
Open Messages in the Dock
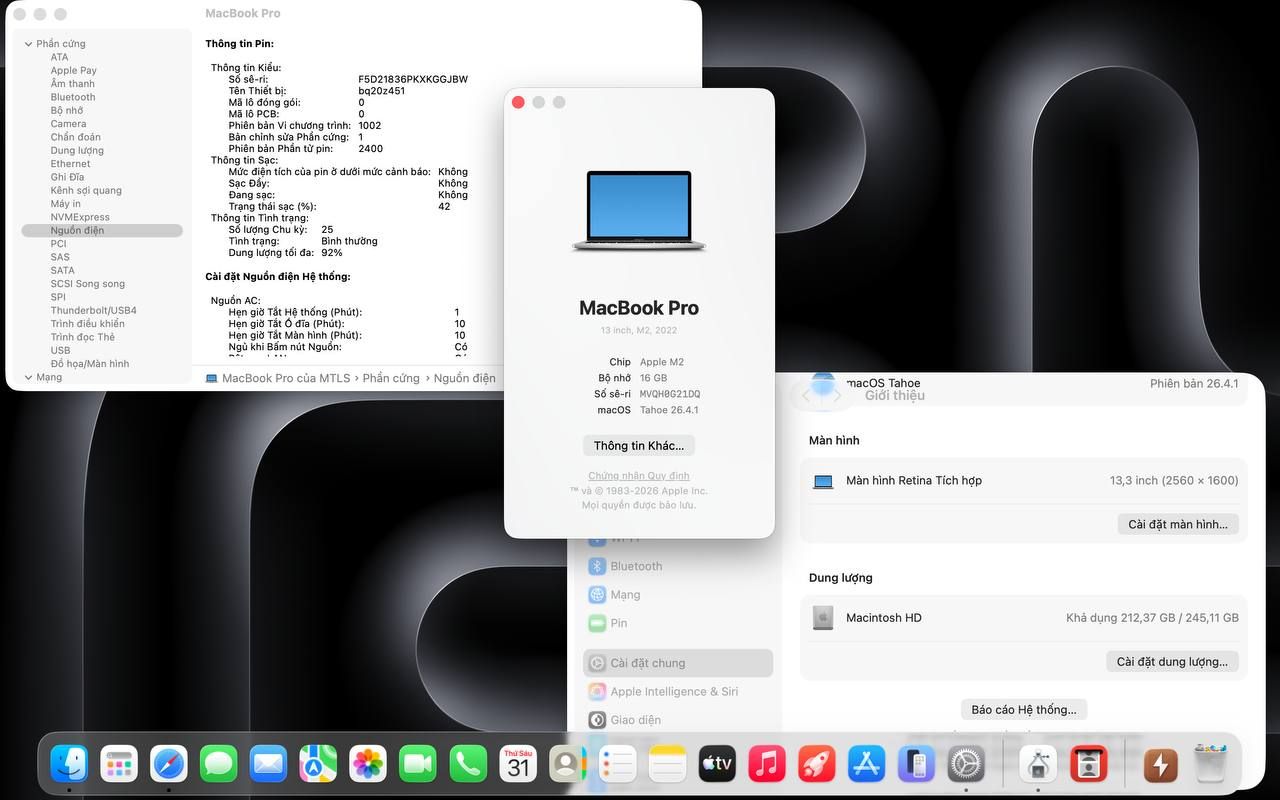[218, 765]
